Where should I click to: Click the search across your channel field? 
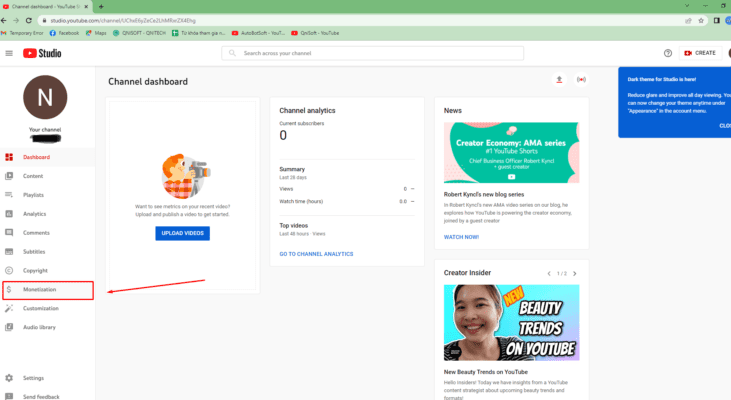point(372,53)
